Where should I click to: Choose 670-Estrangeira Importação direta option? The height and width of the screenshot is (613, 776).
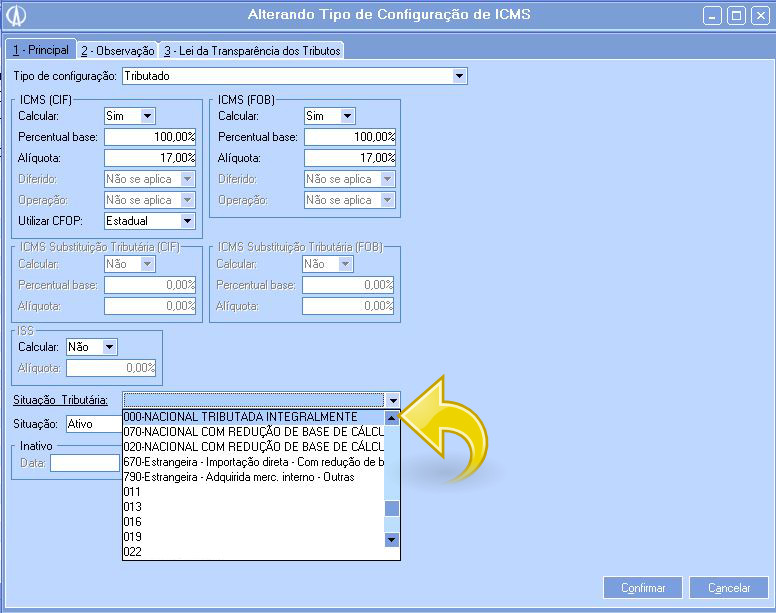253,462
